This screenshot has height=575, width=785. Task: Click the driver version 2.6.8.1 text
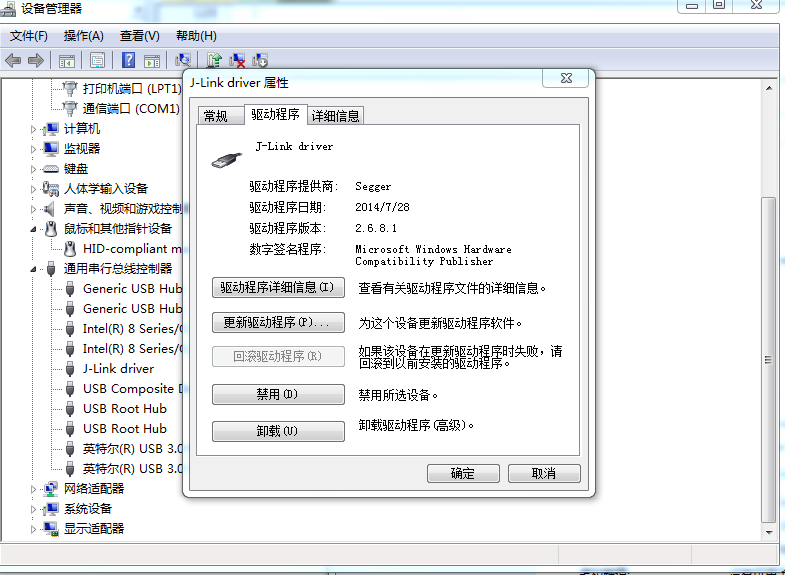point(376,228)
